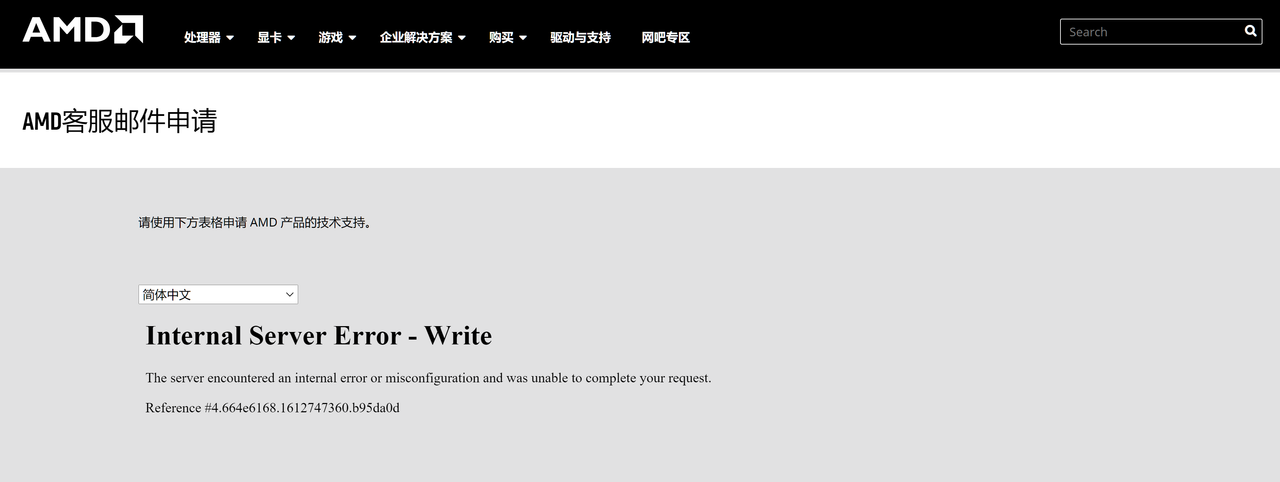This screenshot has height=482, width=1280.
Task: Click the 请使用下方表格申请 instruction text
Action: click(255, 222)
